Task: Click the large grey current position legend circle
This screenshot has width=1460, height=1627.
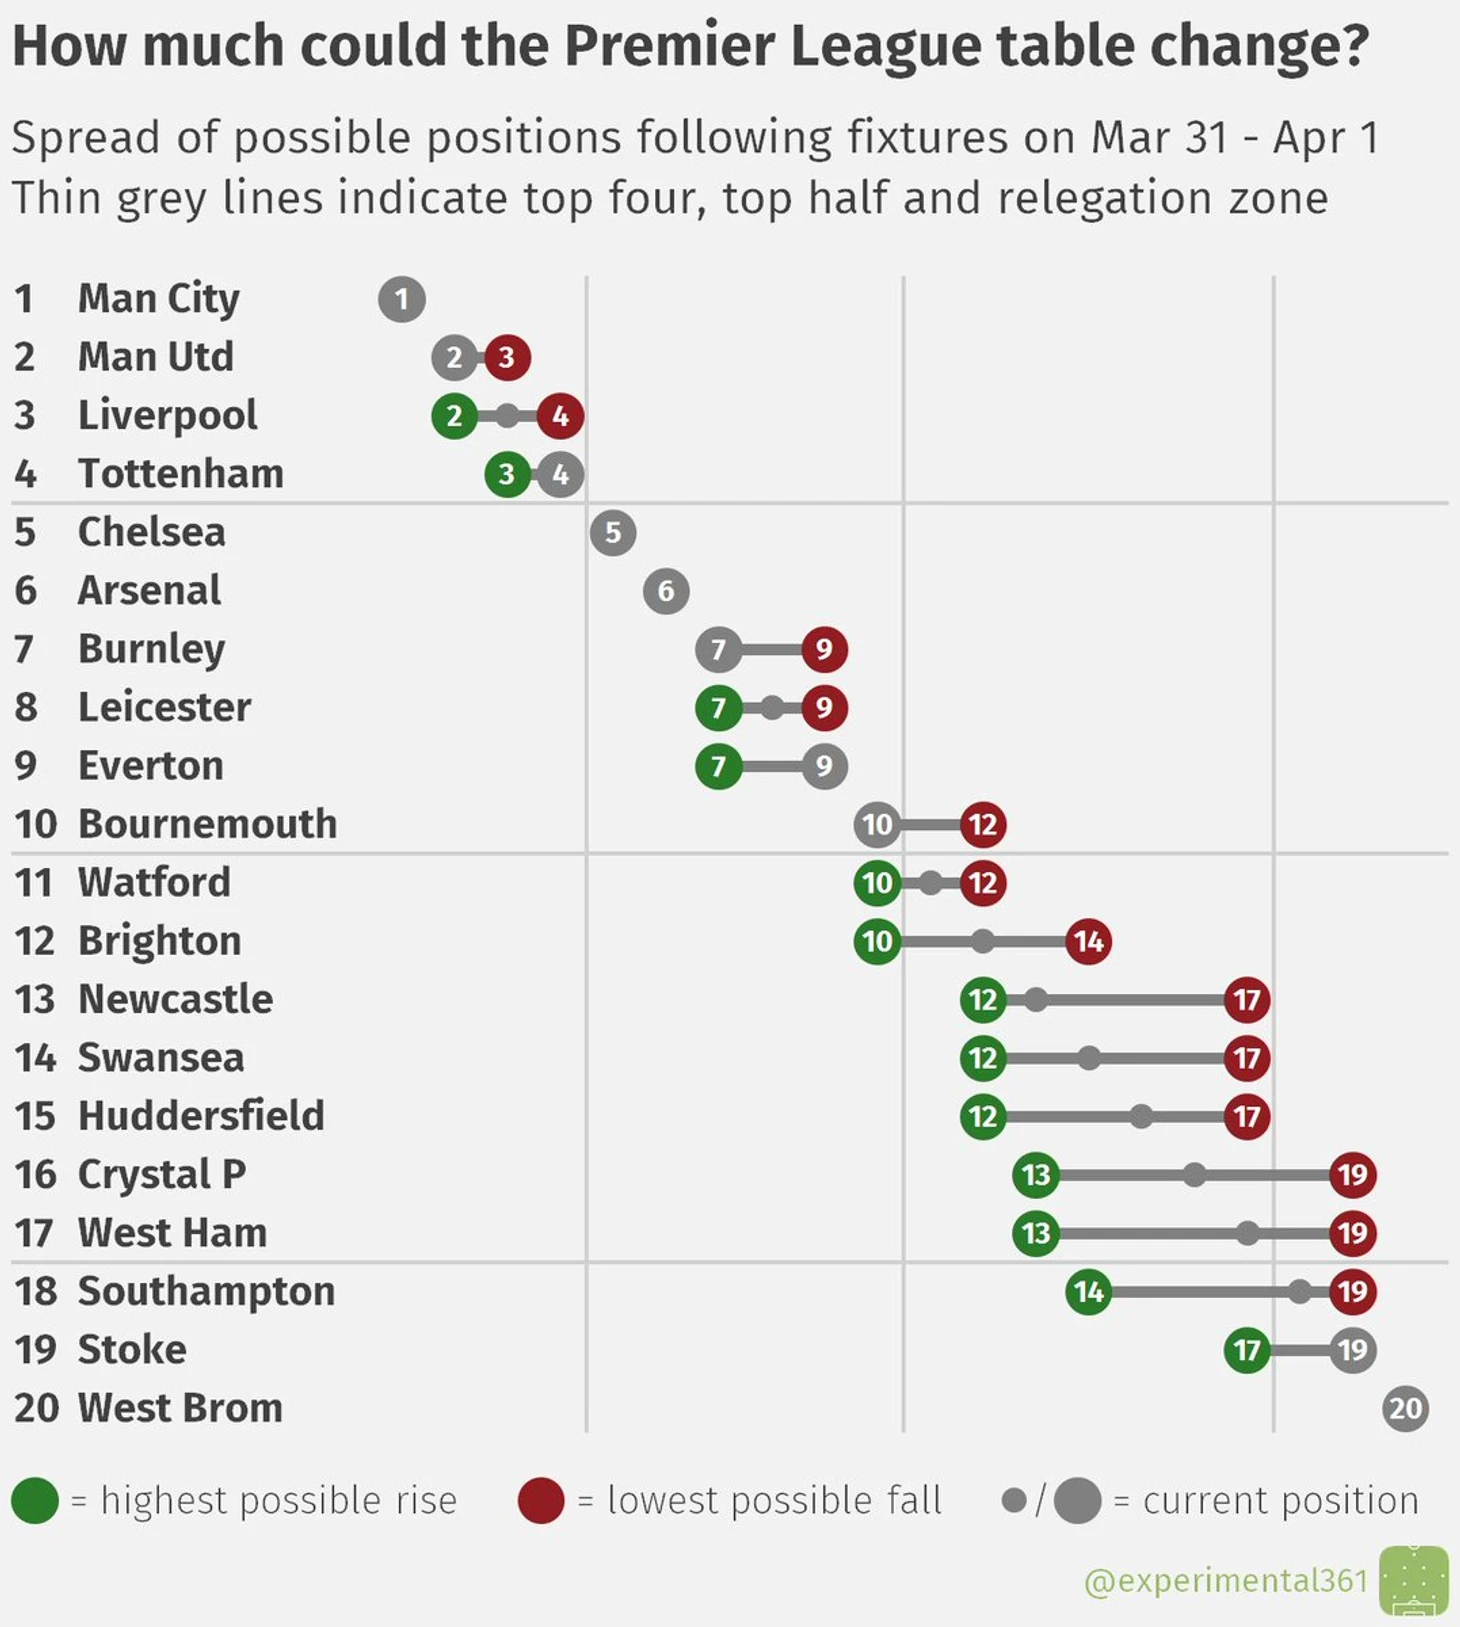Action: [1077, 1501]
